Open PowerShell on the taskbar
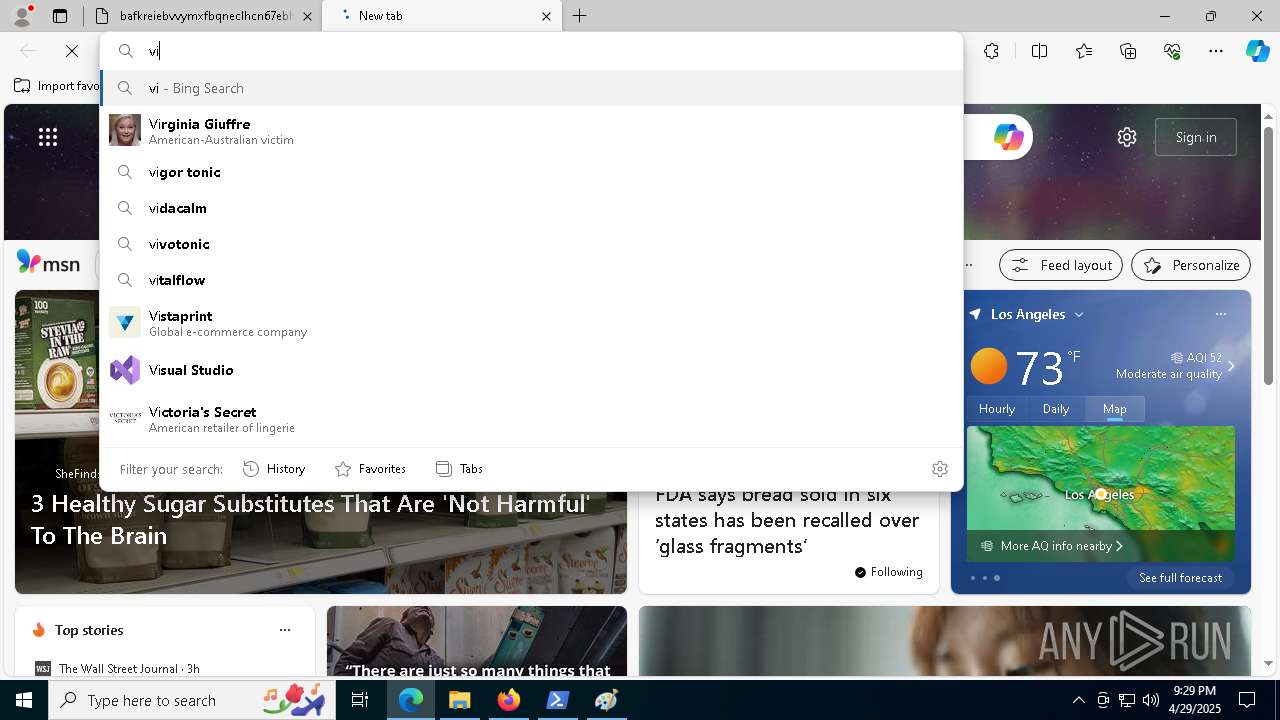 (x=557, y=700)
